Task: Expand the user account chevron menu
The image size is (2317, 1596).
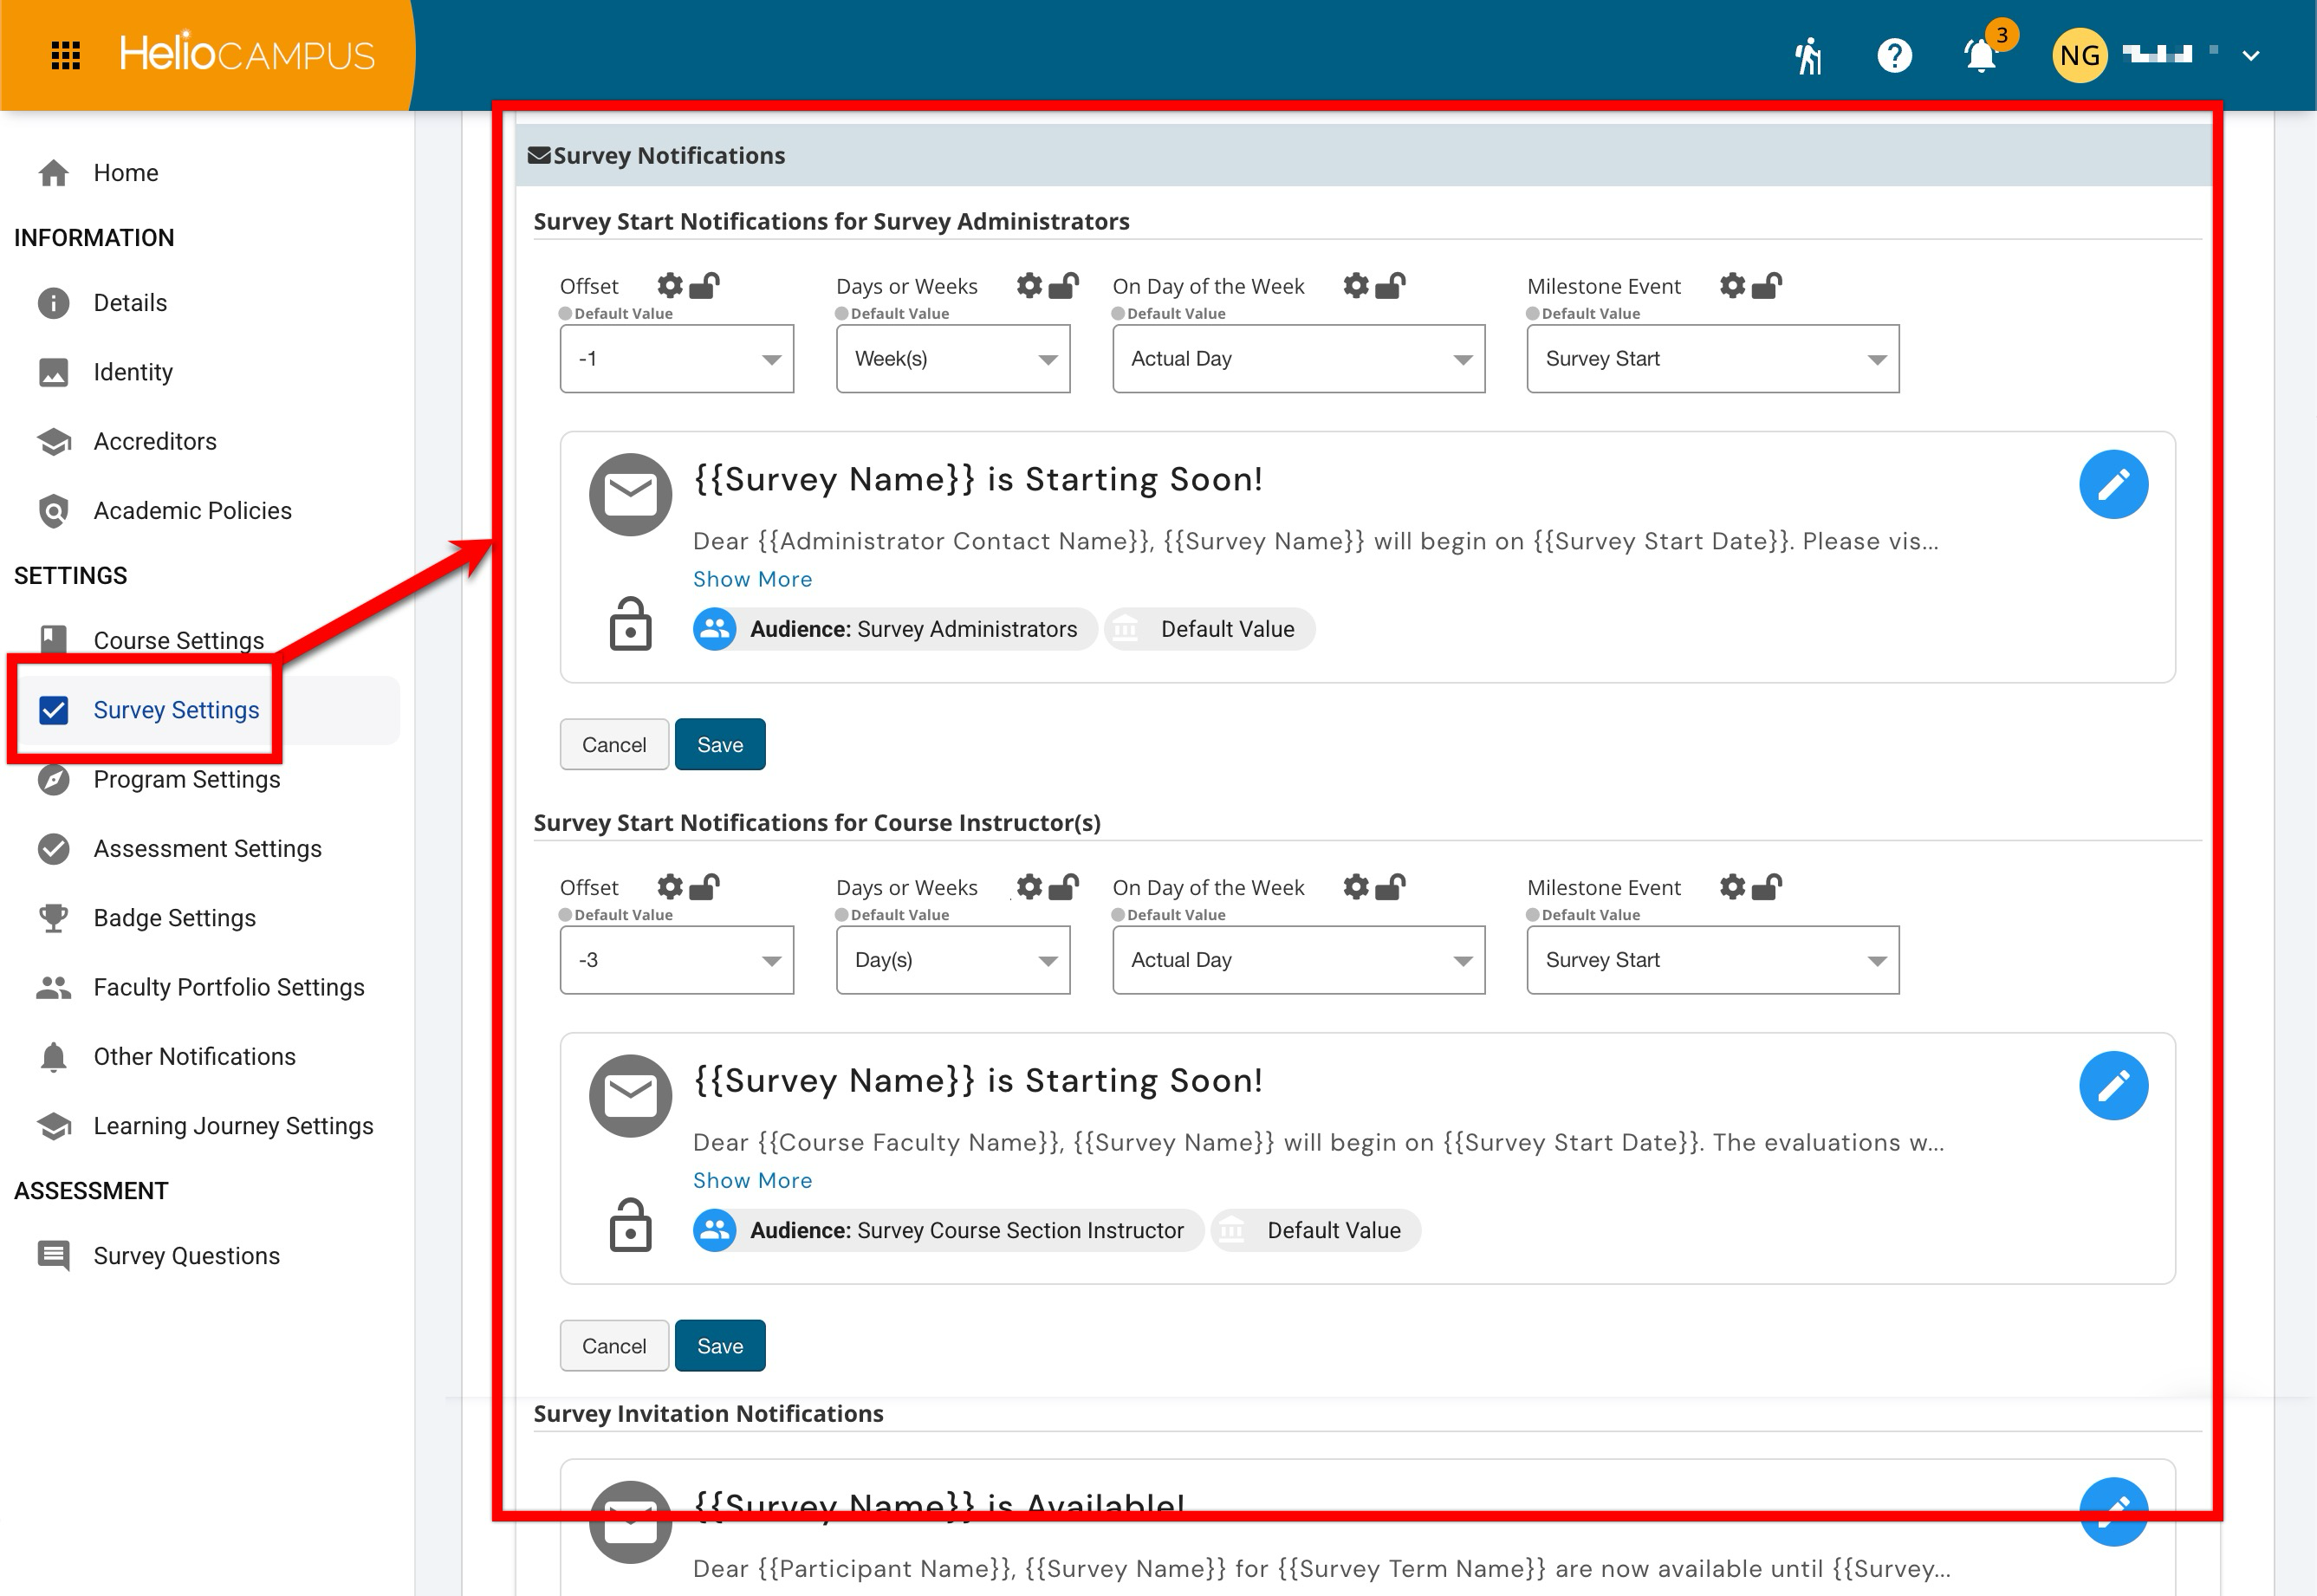Action: click(2251, 56)
